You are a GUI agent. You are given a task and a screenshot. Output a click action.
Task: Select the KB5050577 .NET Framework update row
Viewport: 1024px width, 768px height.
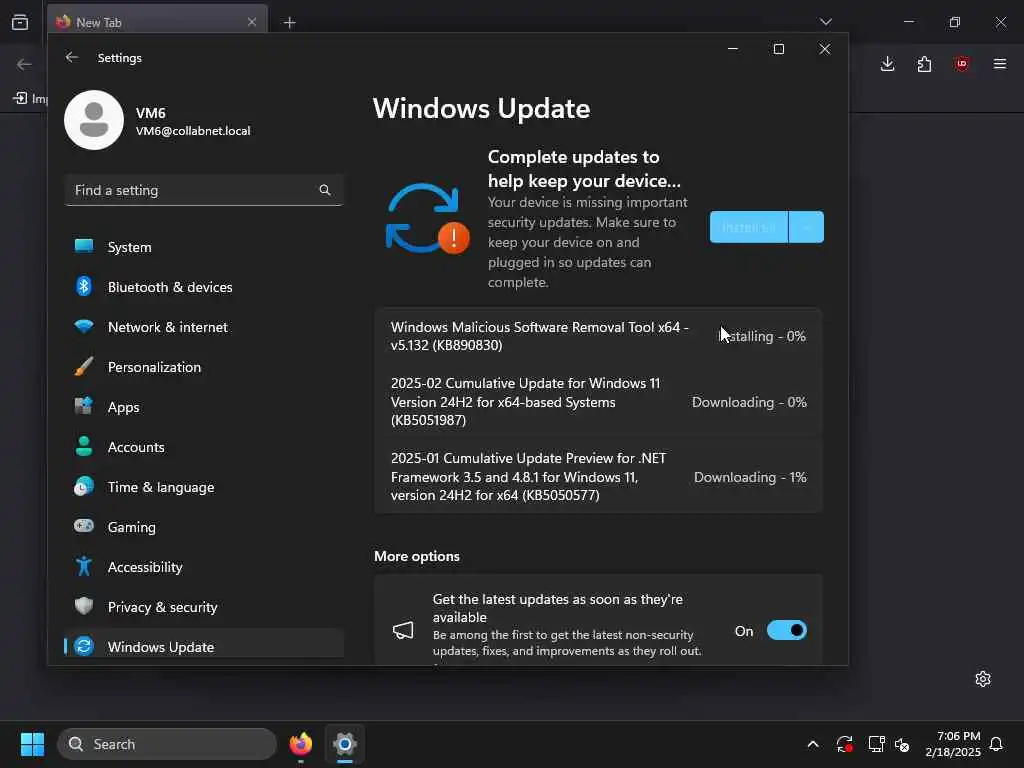(x=598, y=476)
